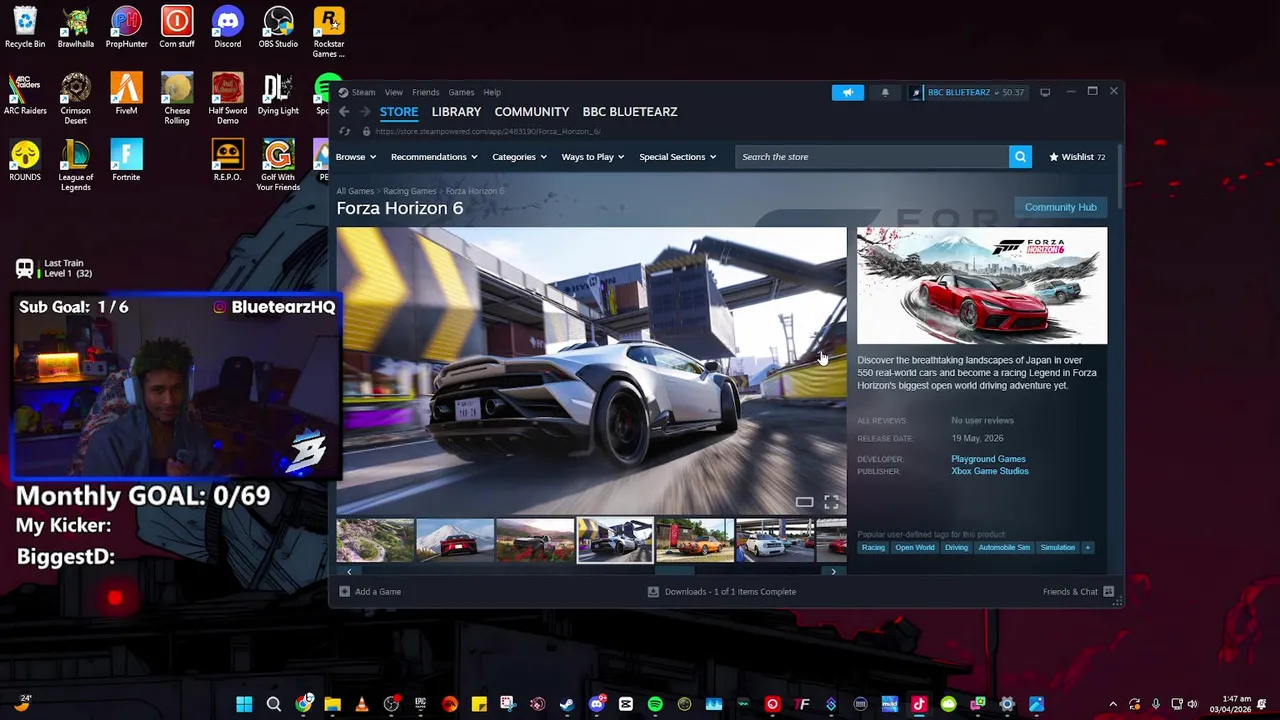
Task: Expand the Special Sections dropdown
Action: tap(678, 157)
